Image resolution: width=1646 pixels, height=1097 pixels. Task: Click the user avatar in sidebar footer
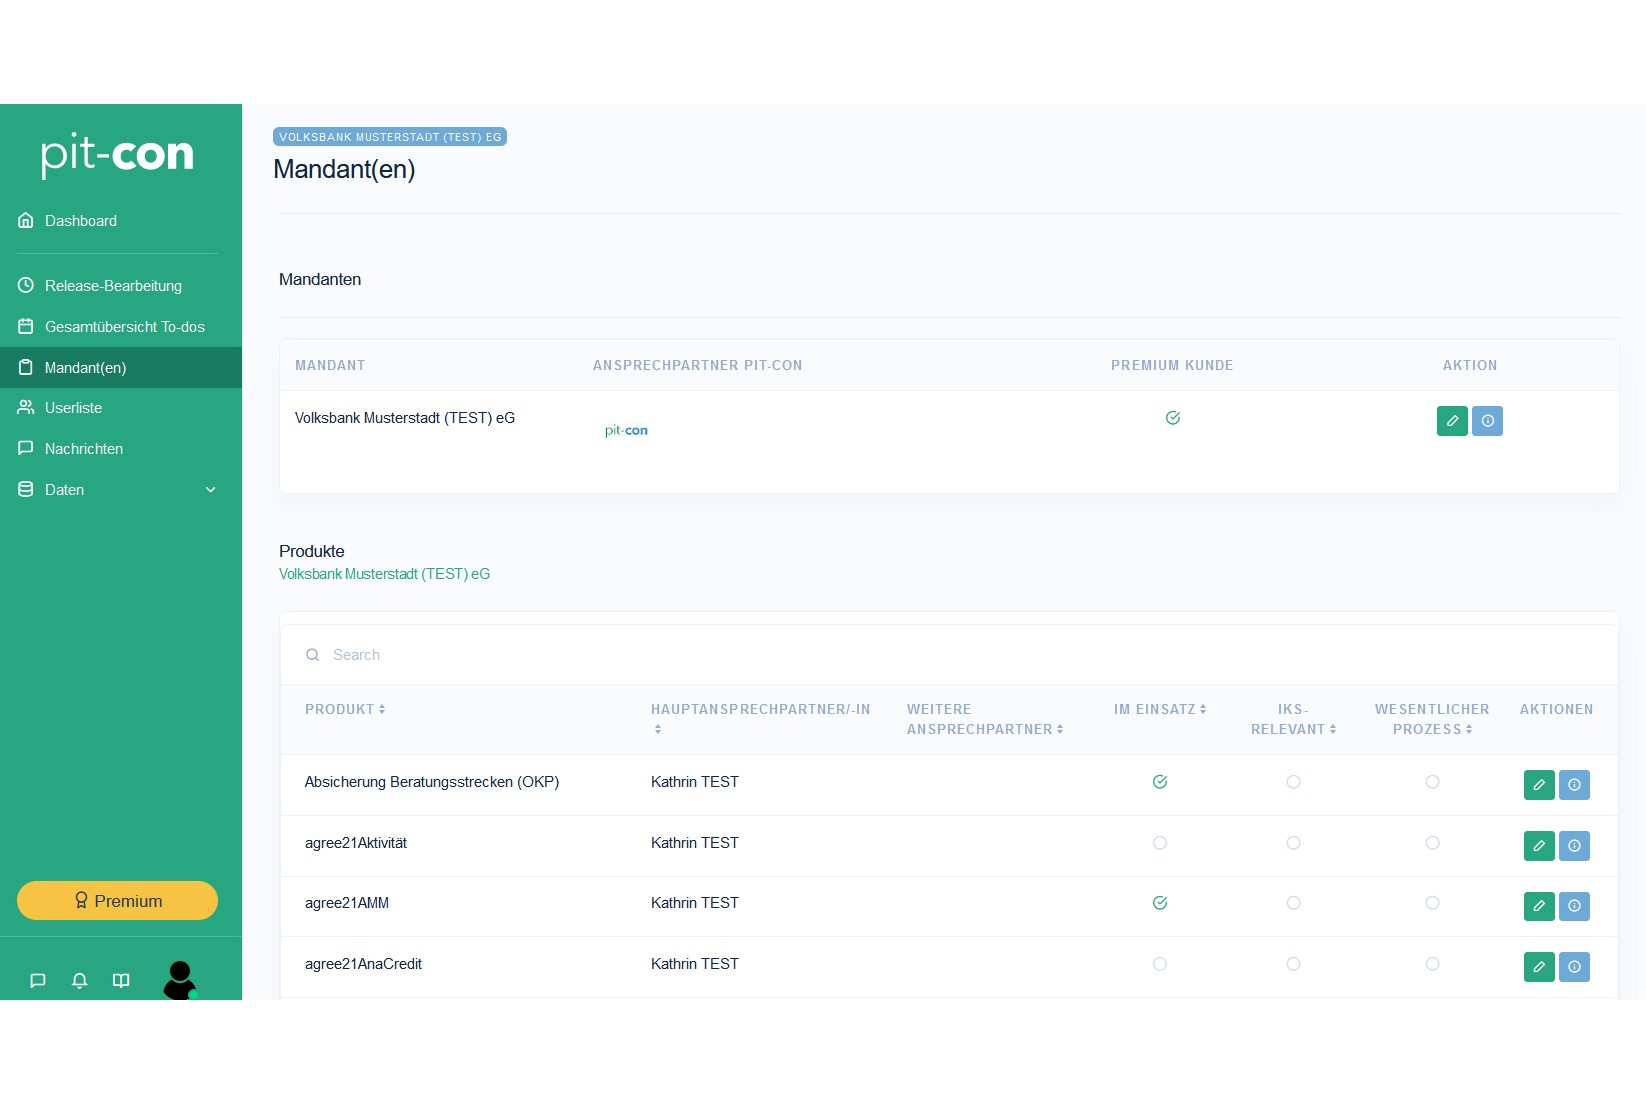180,980
